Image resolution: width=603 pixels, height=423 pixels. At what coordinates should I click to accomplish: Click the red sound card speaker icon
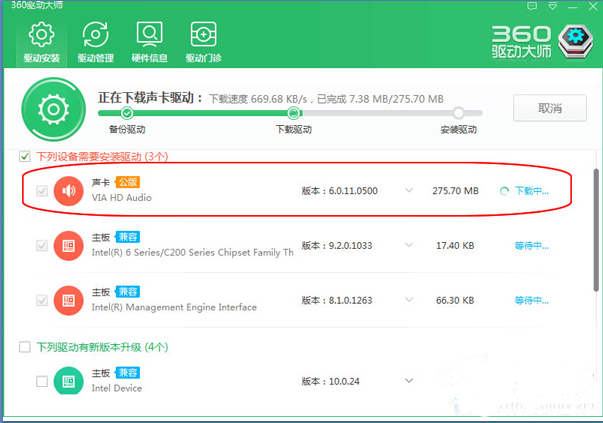[68, 190]
